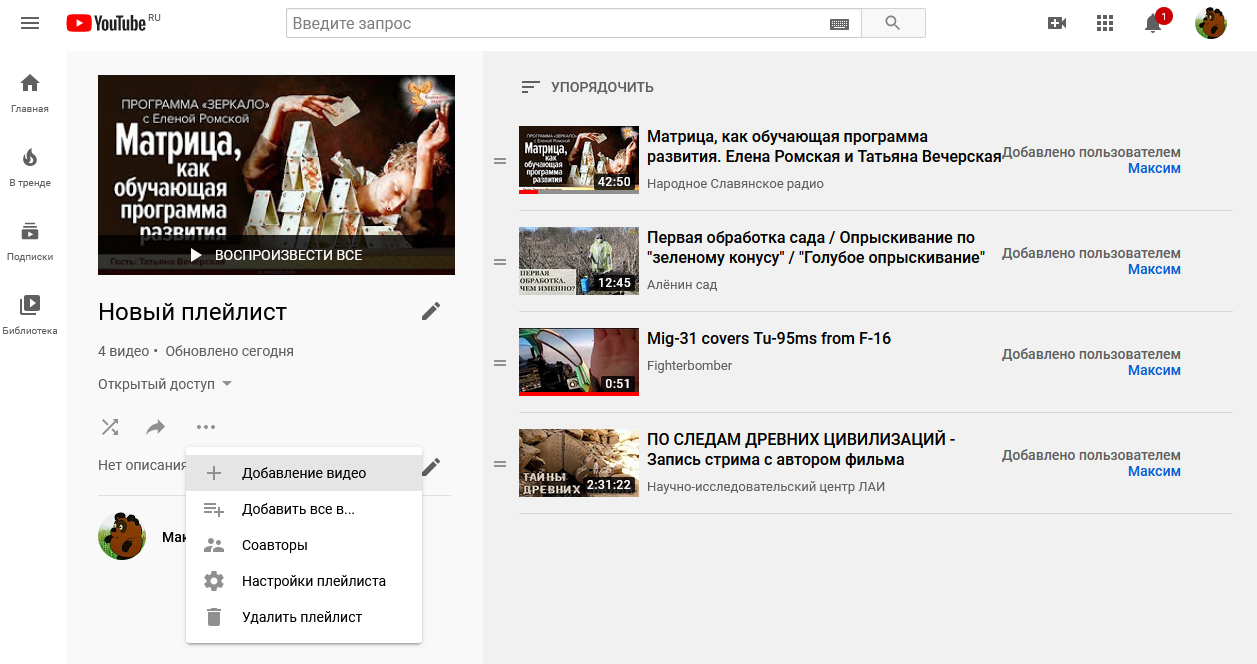Select Удалить плейлист menu entry
This screenshot has width=1257, height=664.
tap(301, 617)
